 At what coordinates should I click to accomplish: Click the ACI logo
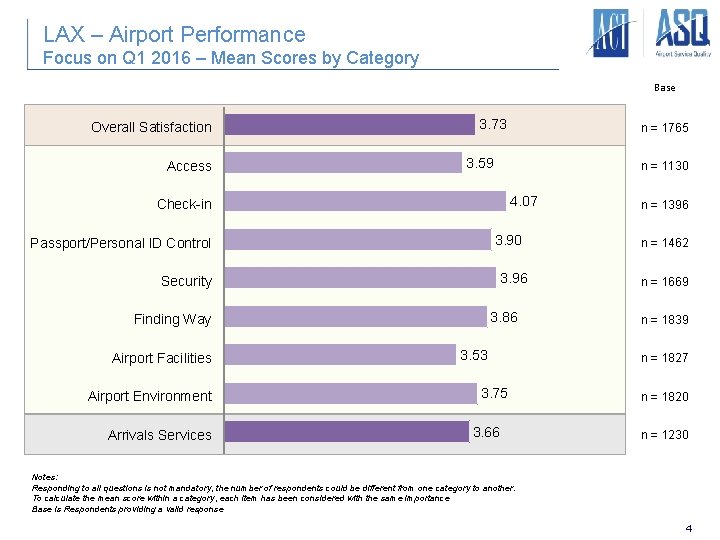pos(610,33)
